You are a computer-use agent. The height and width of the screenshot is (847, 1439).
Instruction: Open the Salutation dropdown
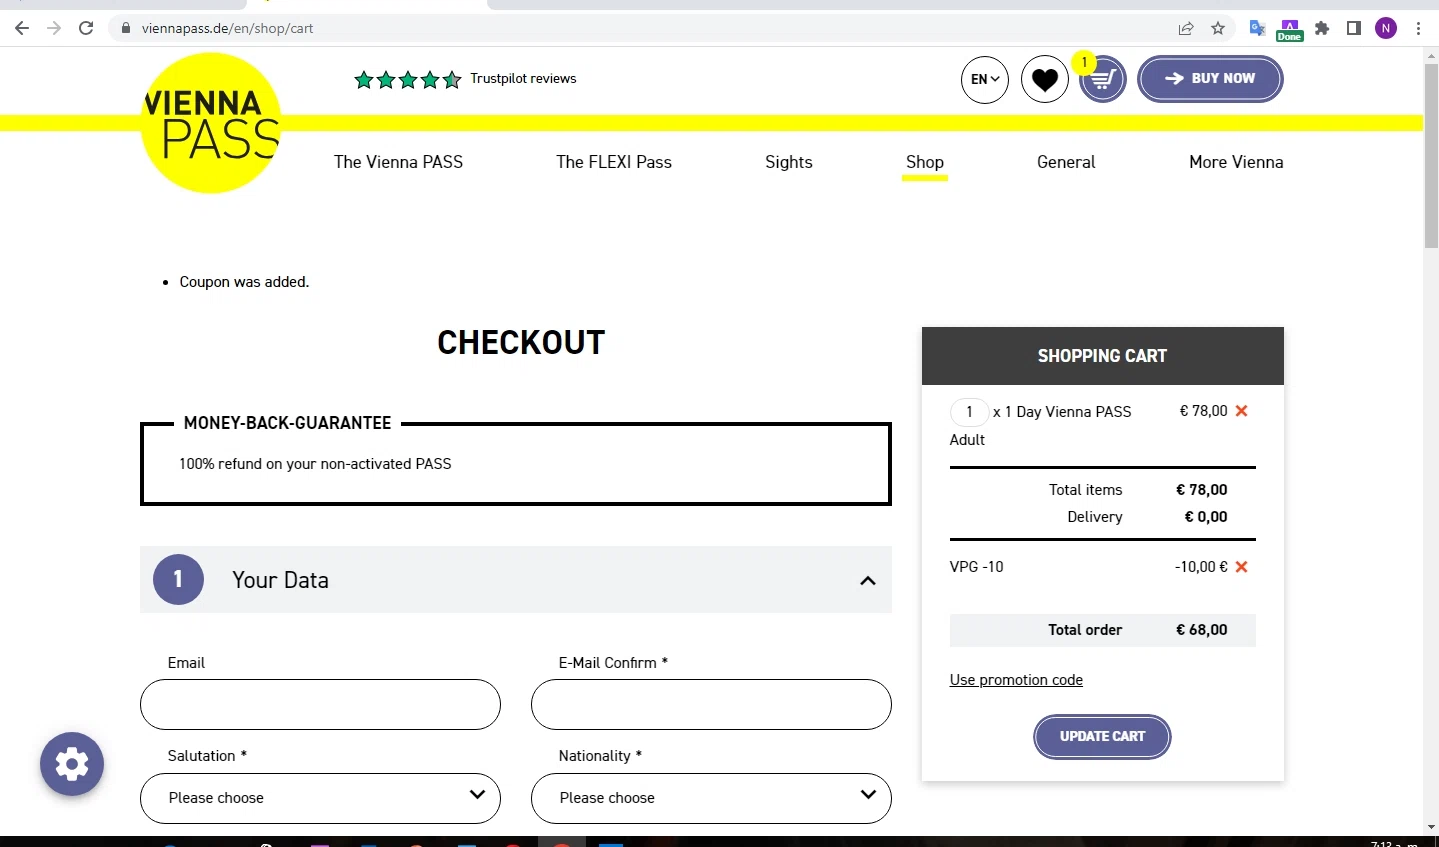pyautogui.click(x=320, y=798)
